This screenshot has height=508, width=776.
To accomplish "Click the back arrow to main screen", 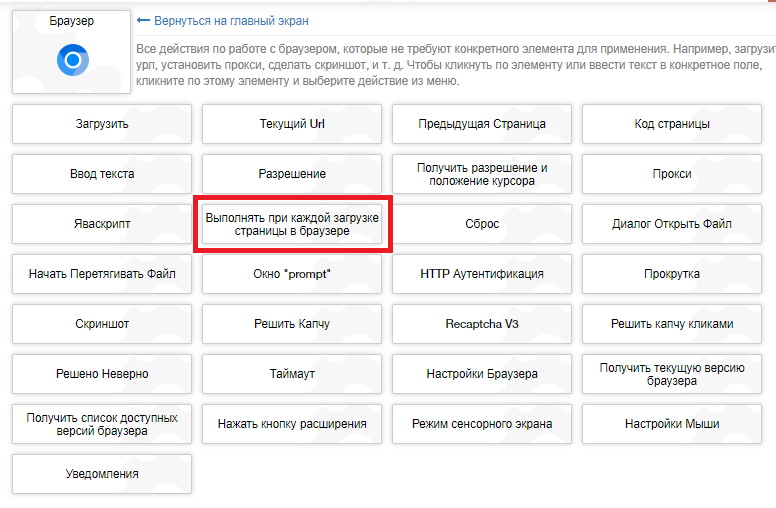I will [142, 21].
